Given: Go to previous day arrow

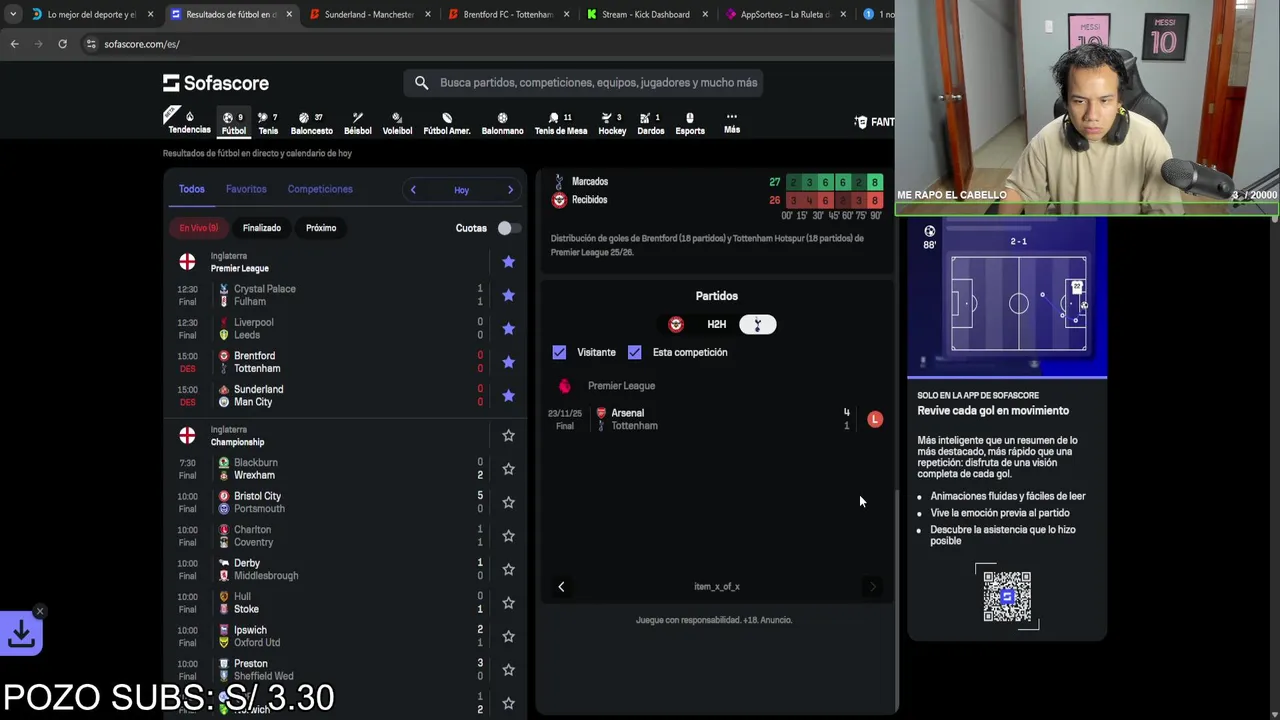Looking at the screenshot, I should (413, 190).
